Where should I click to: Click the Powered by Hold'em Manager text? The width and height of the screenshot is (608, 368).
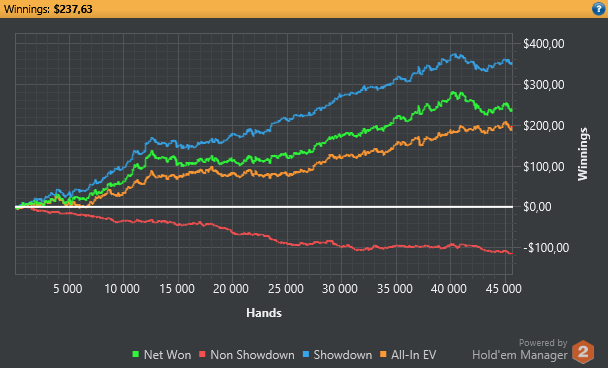point(520,350)
